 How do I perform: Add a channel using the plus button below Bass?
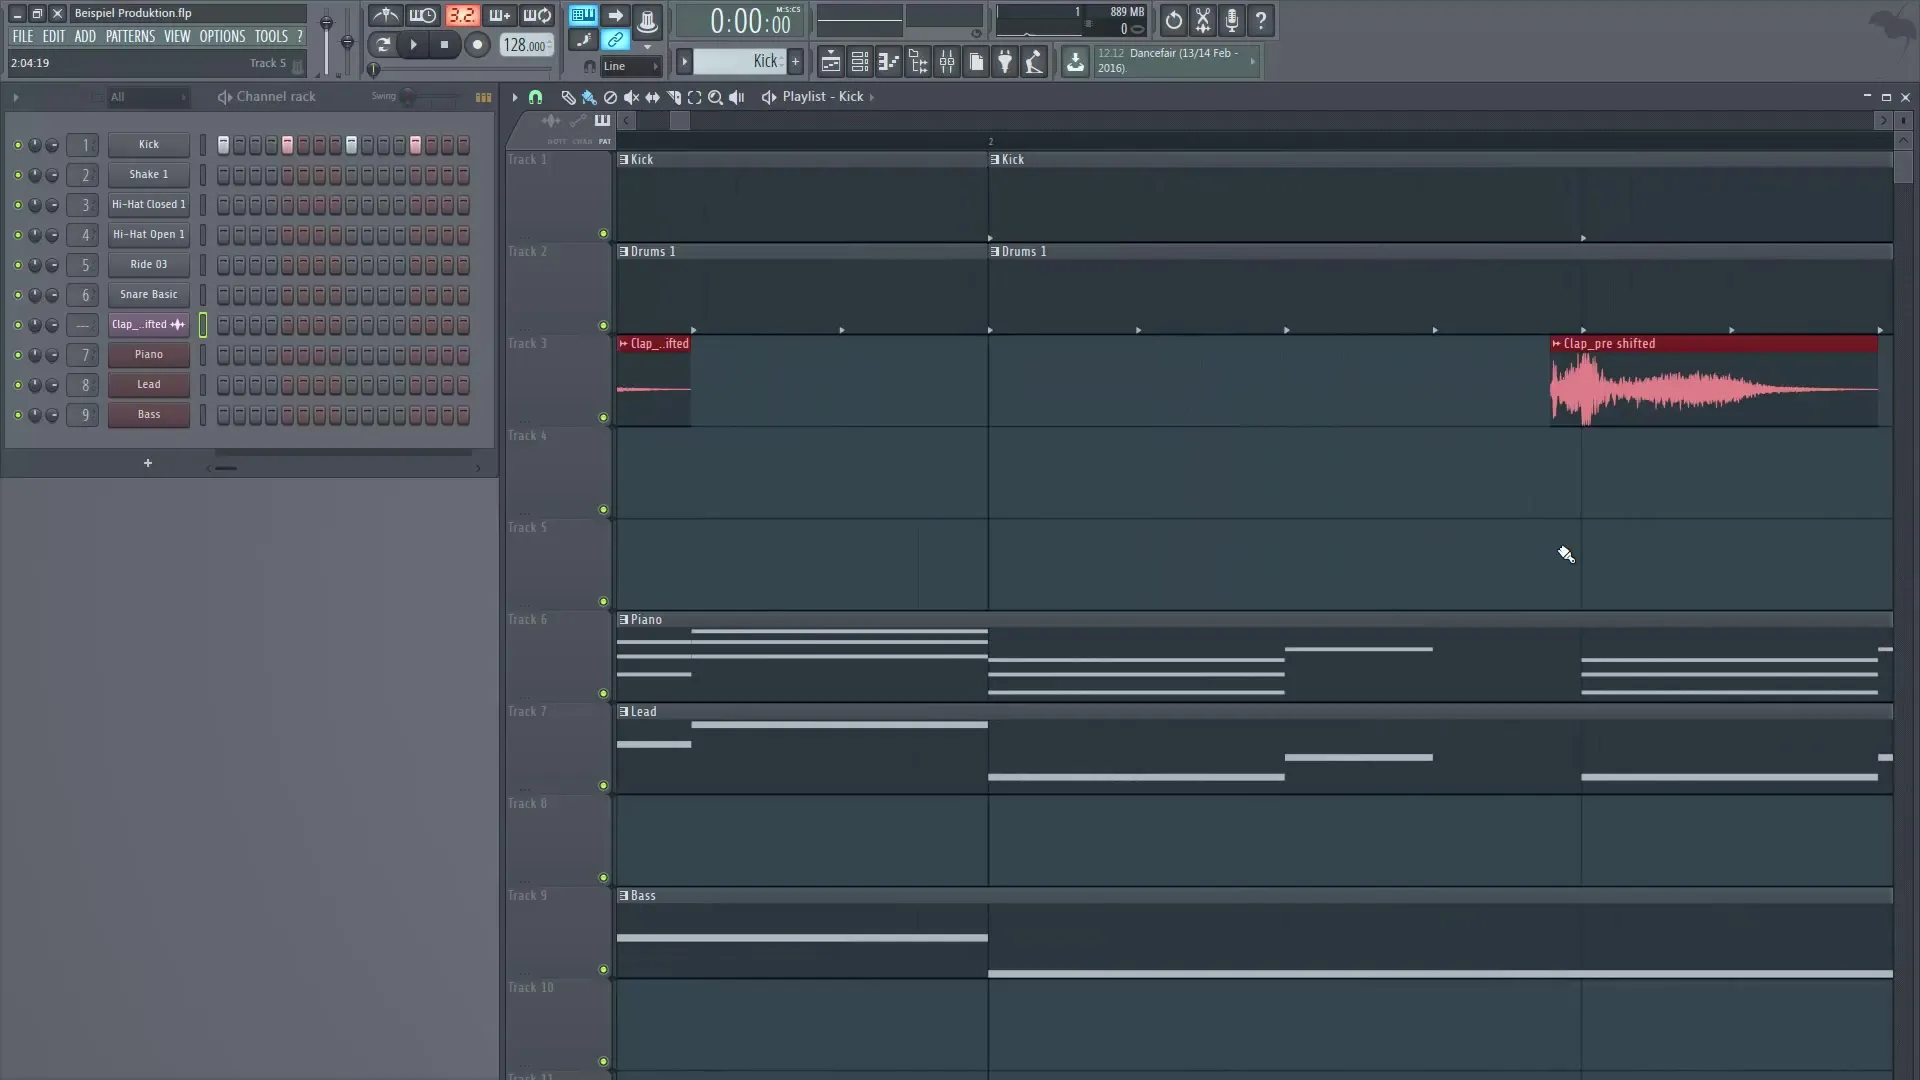click(147, 463)
